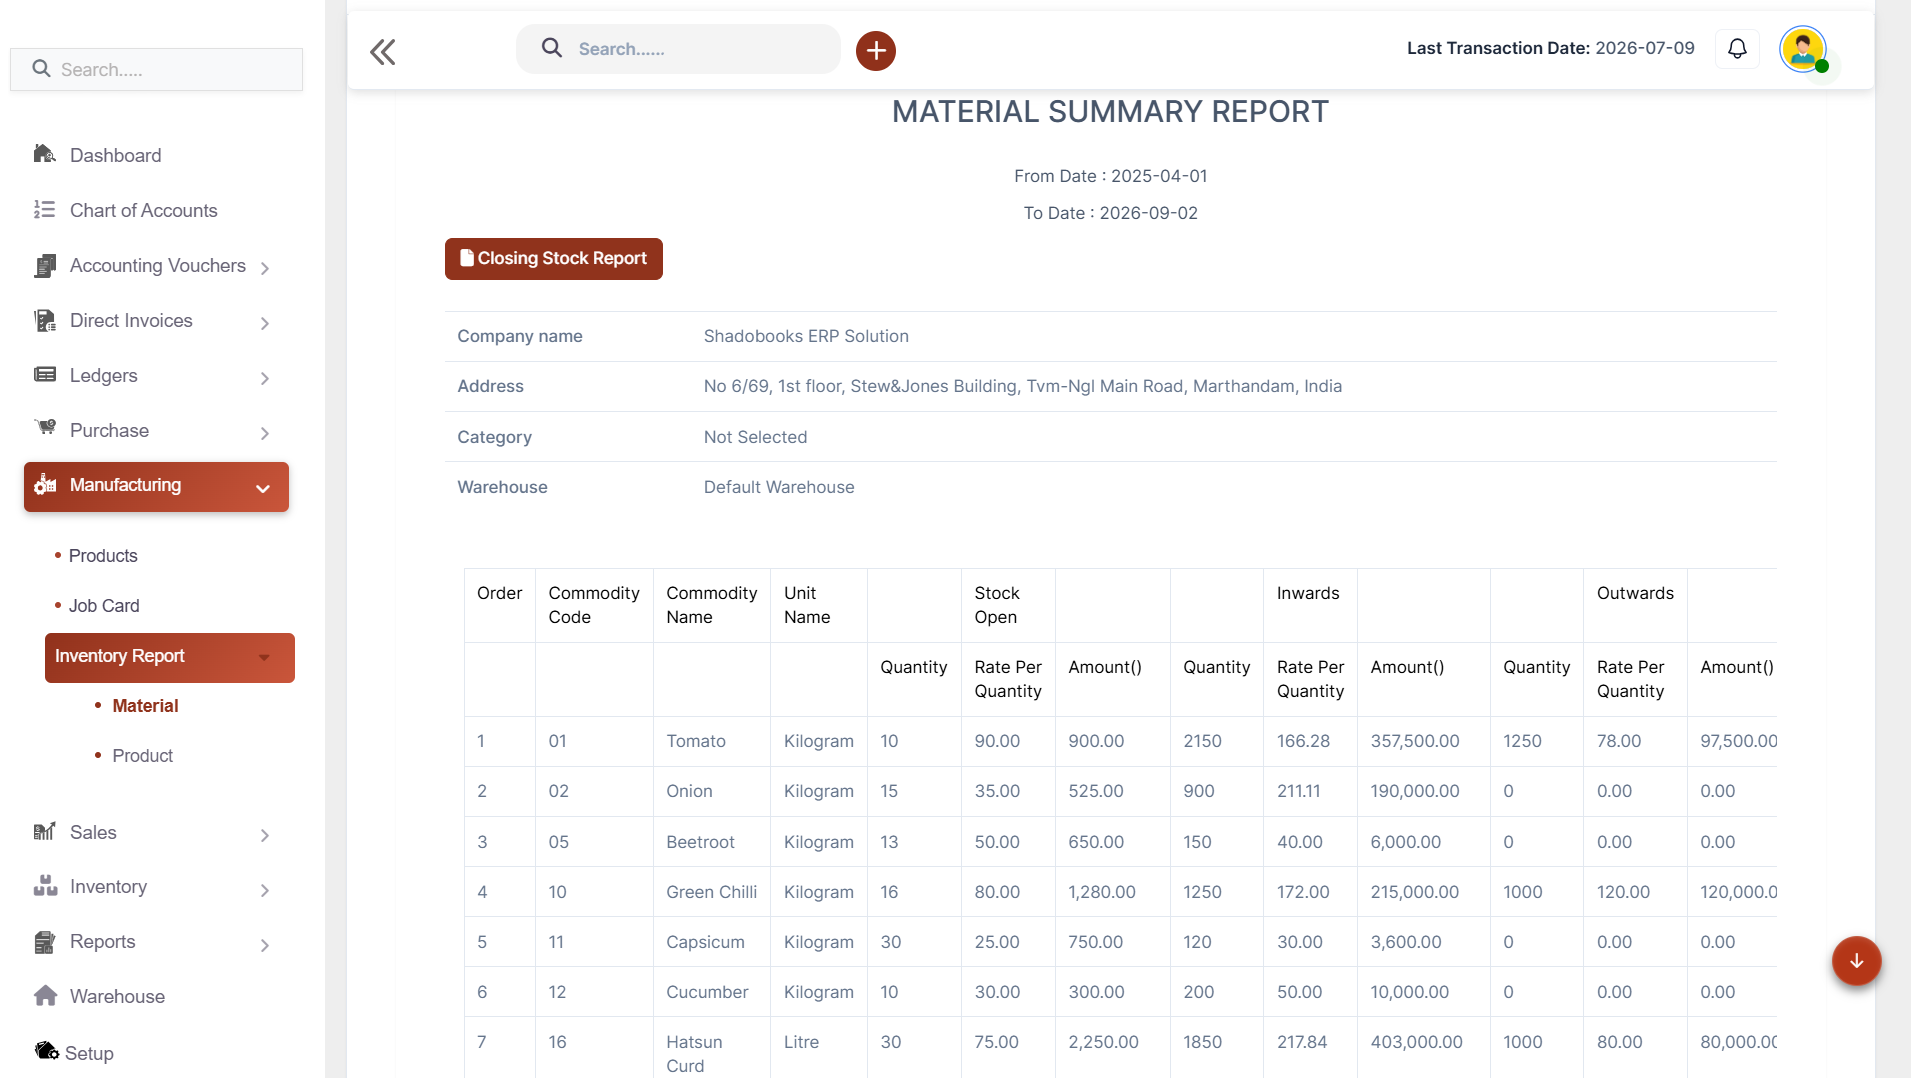
Task: Collapse Inventory Report dropdown arrow
Action: [x=264, y=657]
